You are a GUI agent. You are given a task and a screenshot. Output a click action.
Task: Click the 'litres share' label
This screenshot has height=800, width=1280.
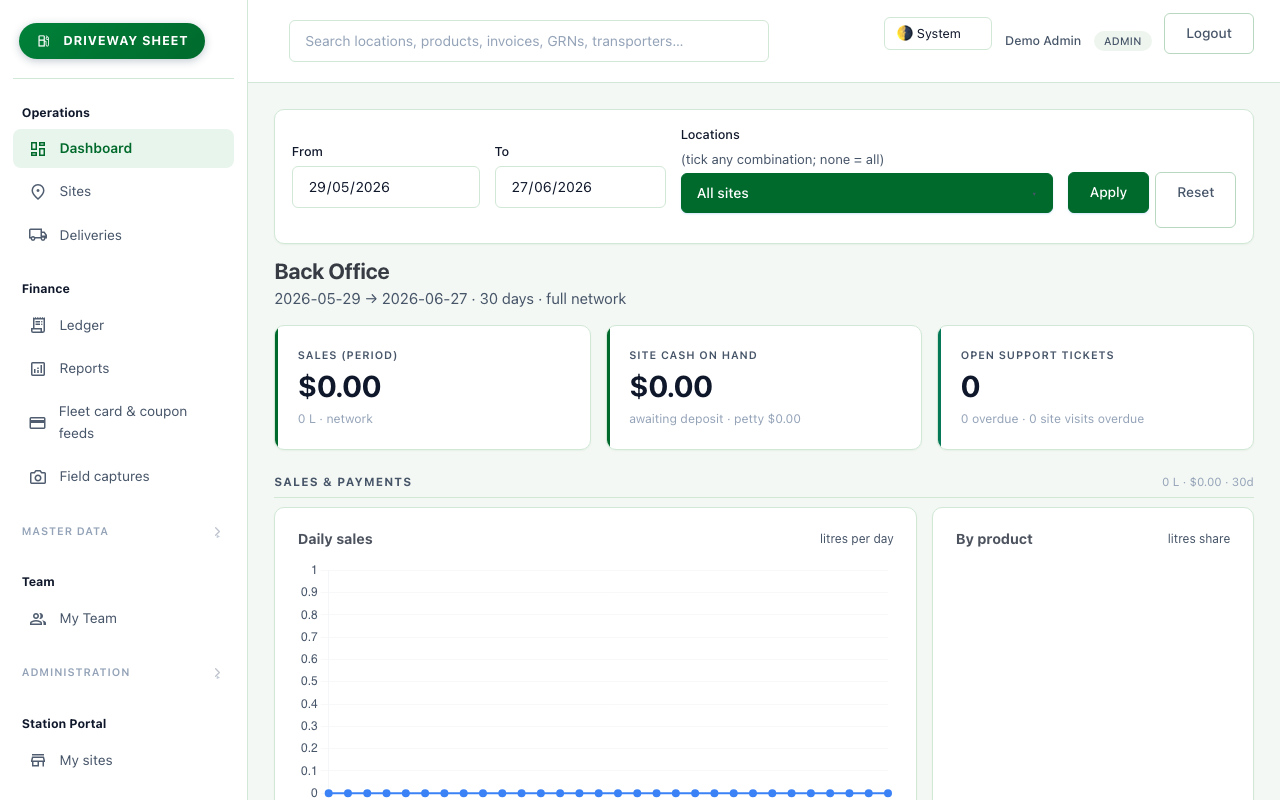pyautogui.click(x=1199, y=539)
